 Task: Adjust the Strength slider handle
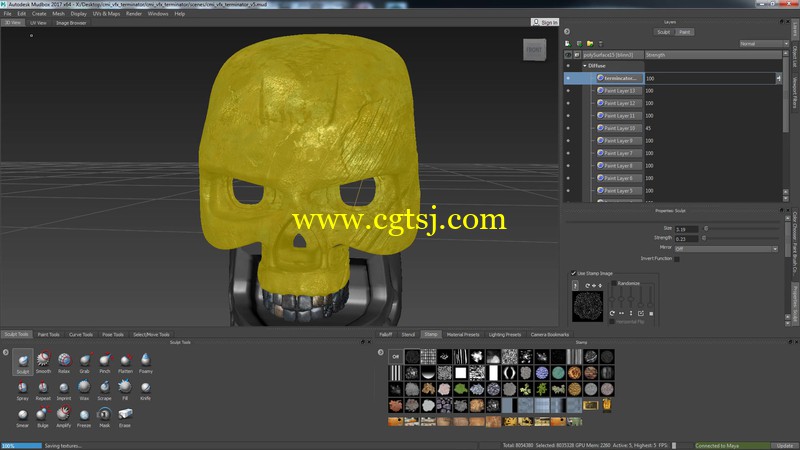(x=704, y=238)
